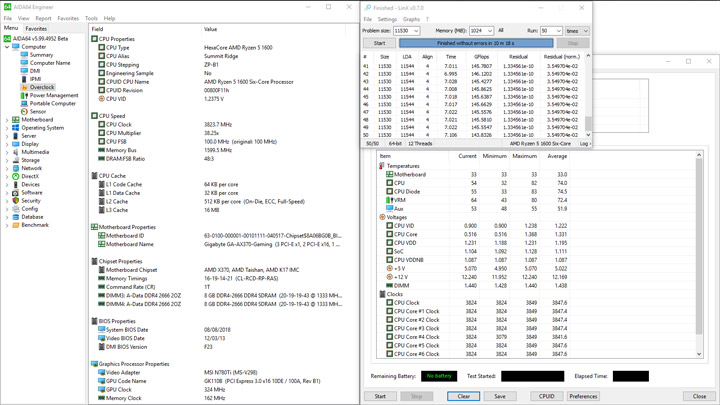Click the Preferences button

(x=583, y=396)
